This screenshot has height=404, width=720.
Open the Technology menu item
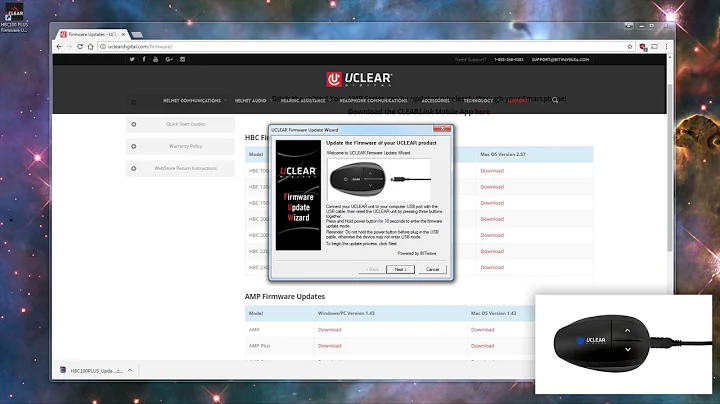click(x=478, y=101)
